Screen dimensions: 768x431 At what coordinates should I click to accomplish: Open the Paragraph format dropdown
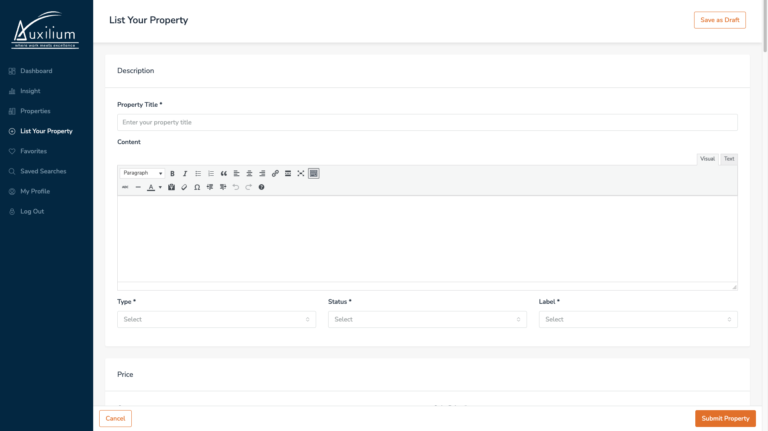(x=142, y=173)
